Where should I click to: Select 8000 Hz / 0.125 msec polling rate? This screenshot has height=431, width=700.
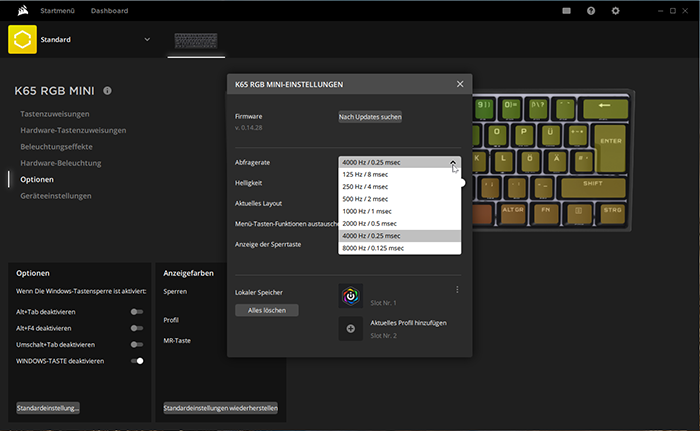pos(400,248)
